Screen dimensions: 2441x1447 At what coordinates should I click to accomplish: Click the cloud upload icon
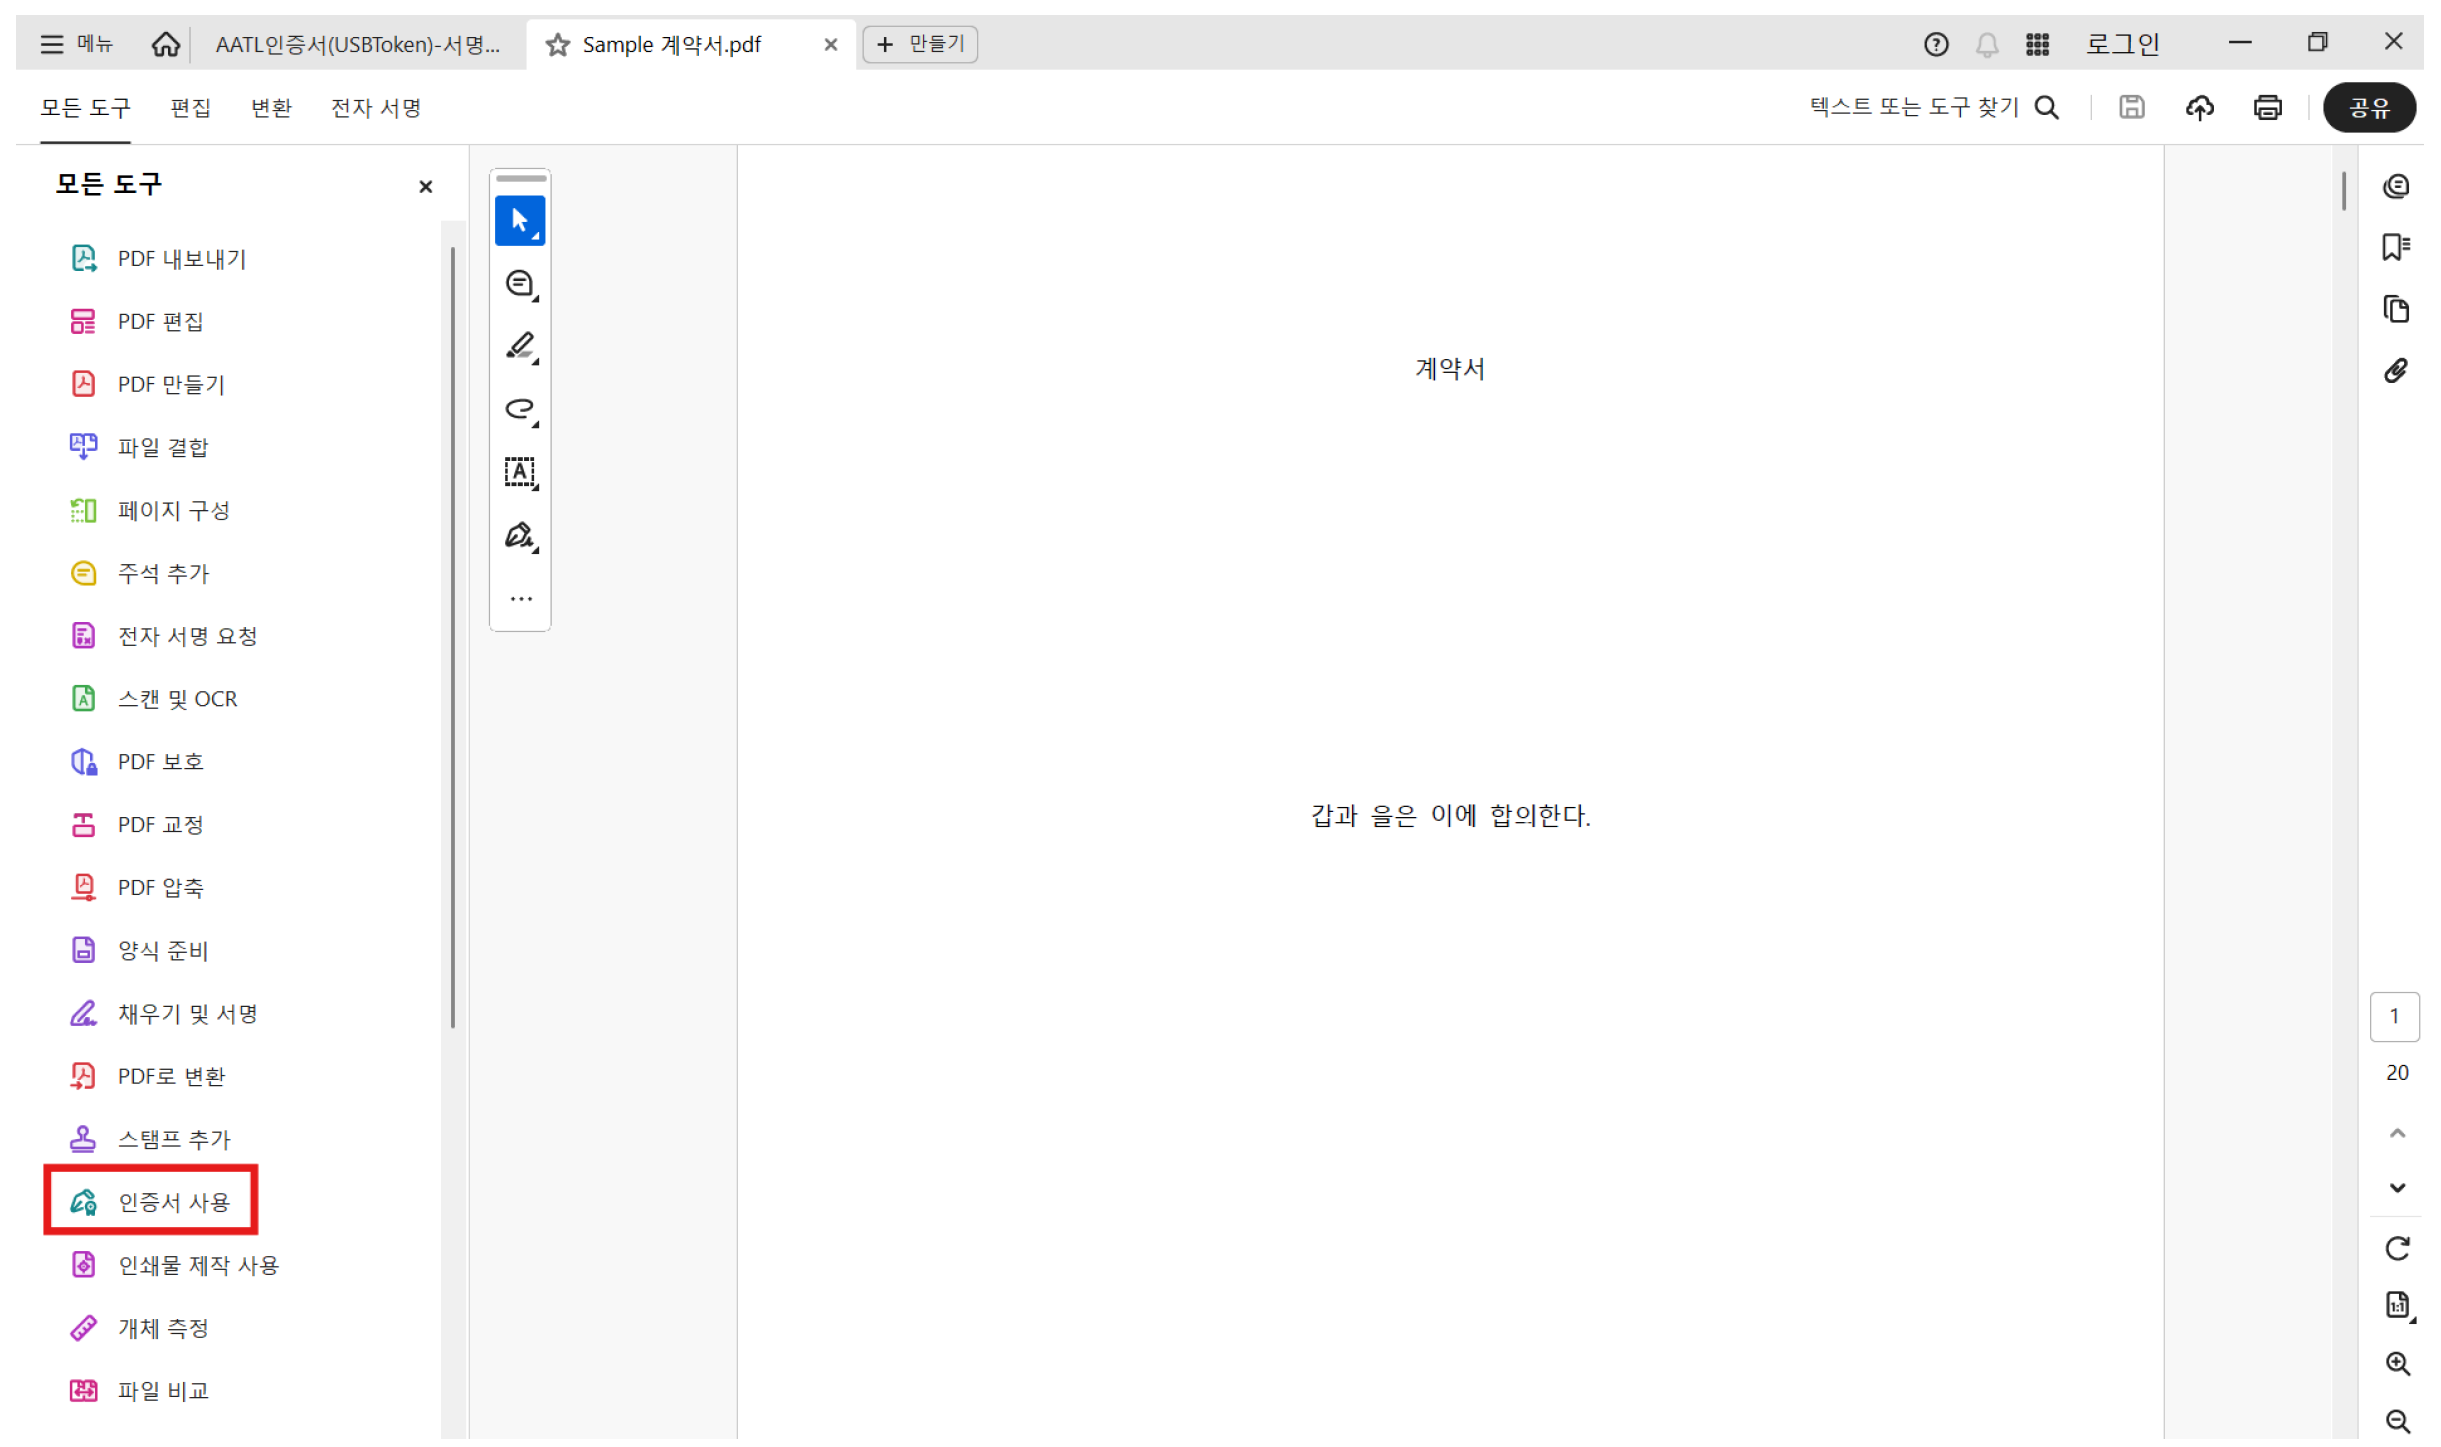coord(2200,108)
